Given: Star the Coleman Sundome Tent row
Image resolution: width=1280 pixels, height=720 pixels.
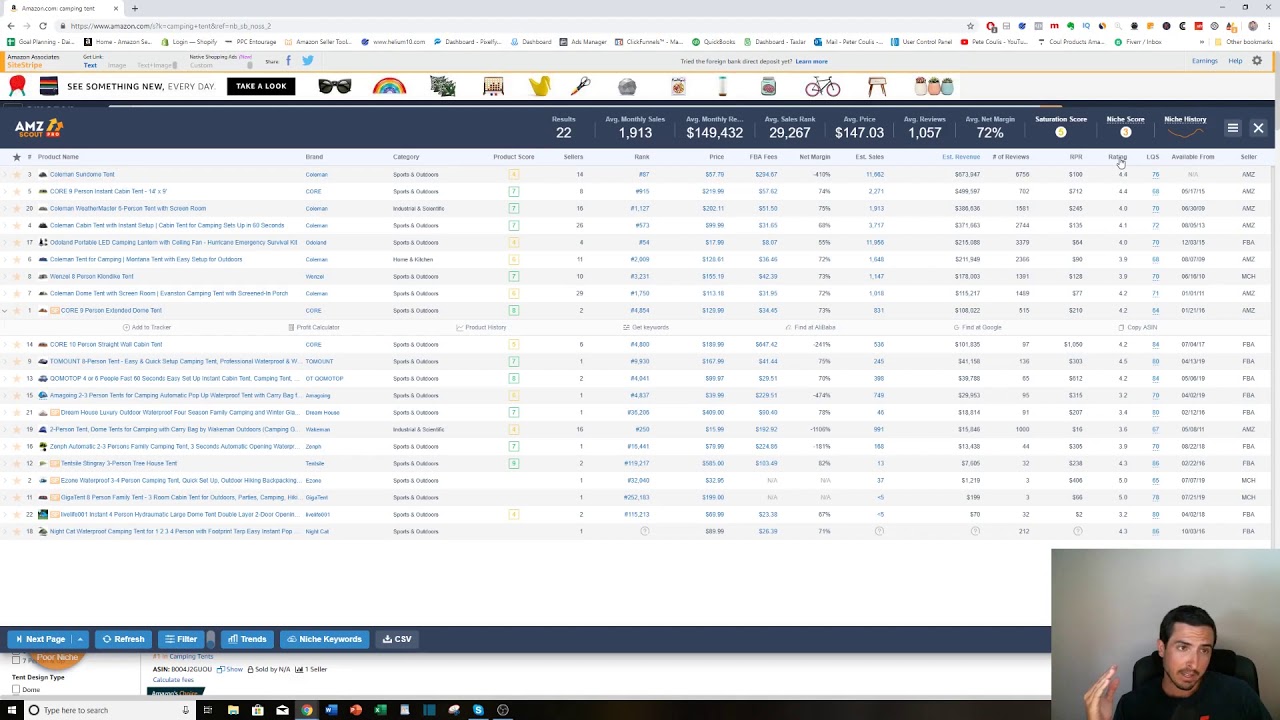Looking at the screenshot, I should [16, 174].
